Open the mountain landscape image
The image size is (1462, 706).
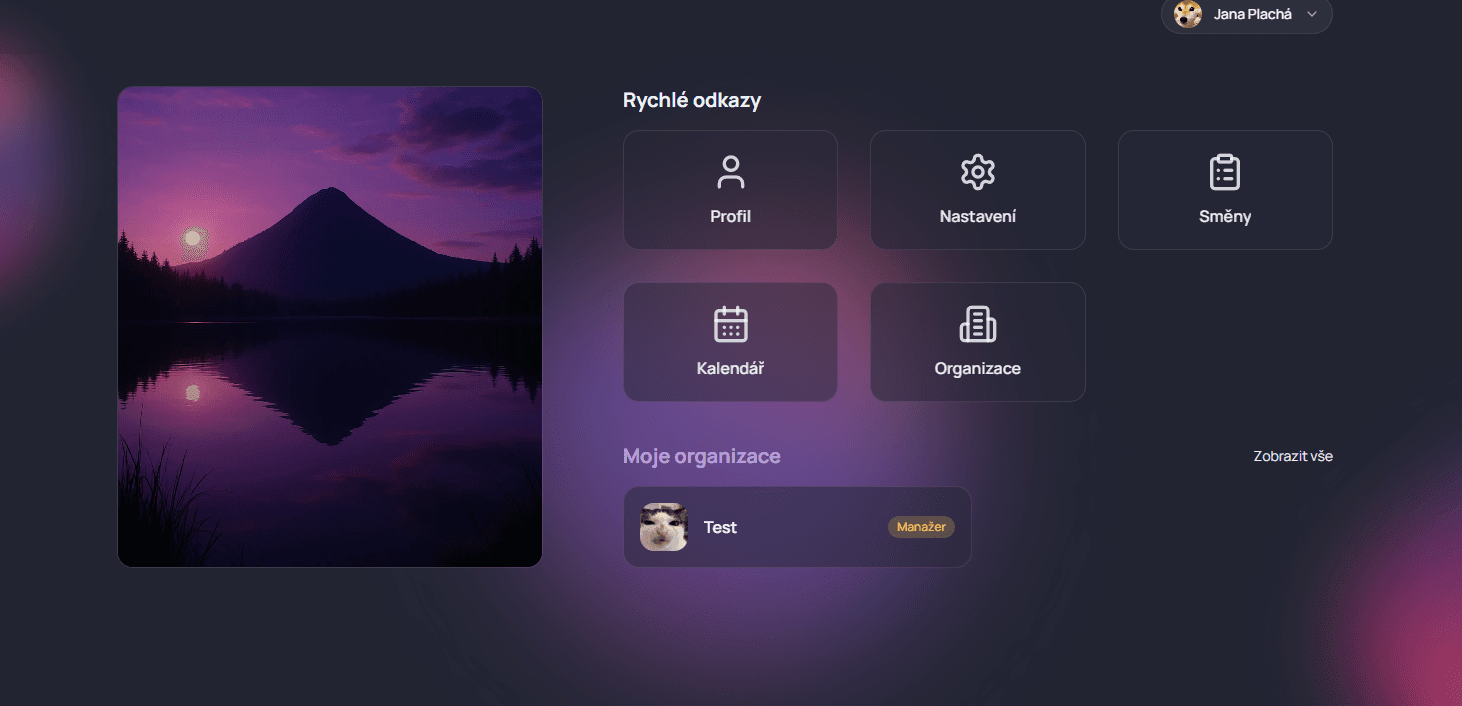pyautogui.click(x=330, y=326)
